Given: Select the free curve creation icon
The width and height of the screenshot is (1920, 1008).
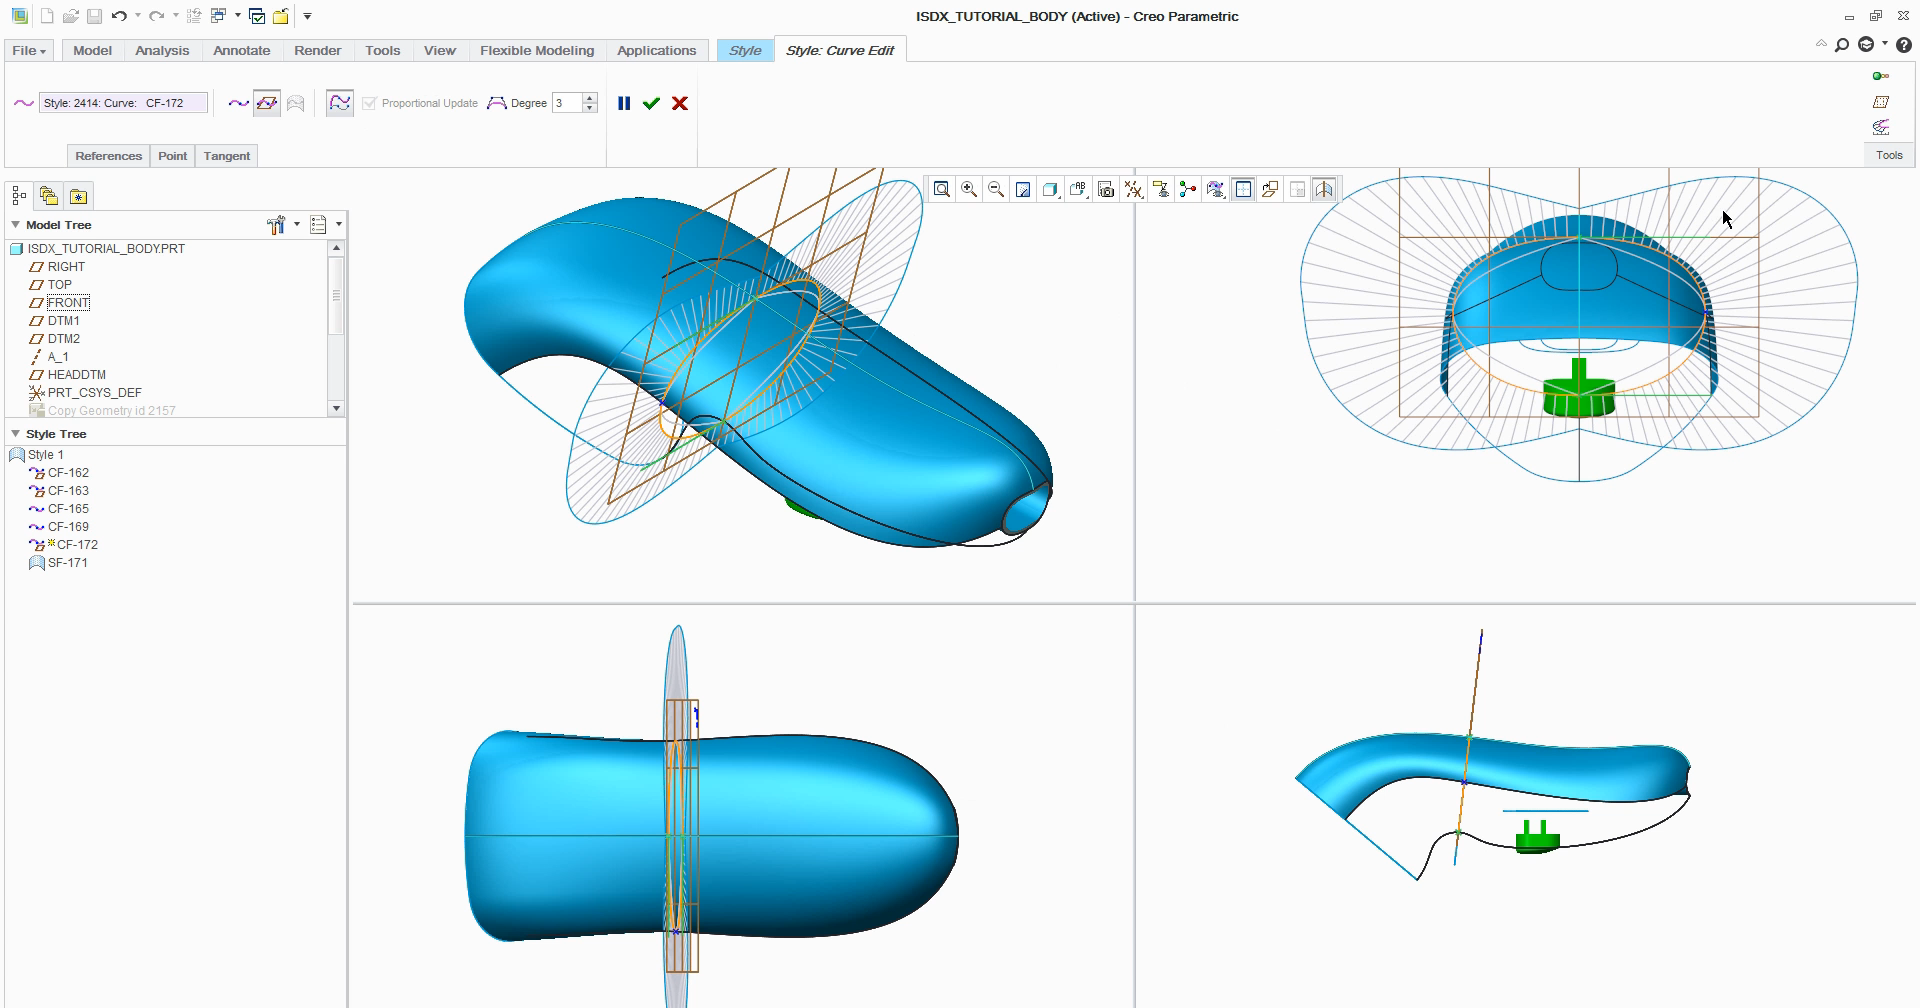Looking at the screenshot, I should pyautogui.click(x=238, y=102).
